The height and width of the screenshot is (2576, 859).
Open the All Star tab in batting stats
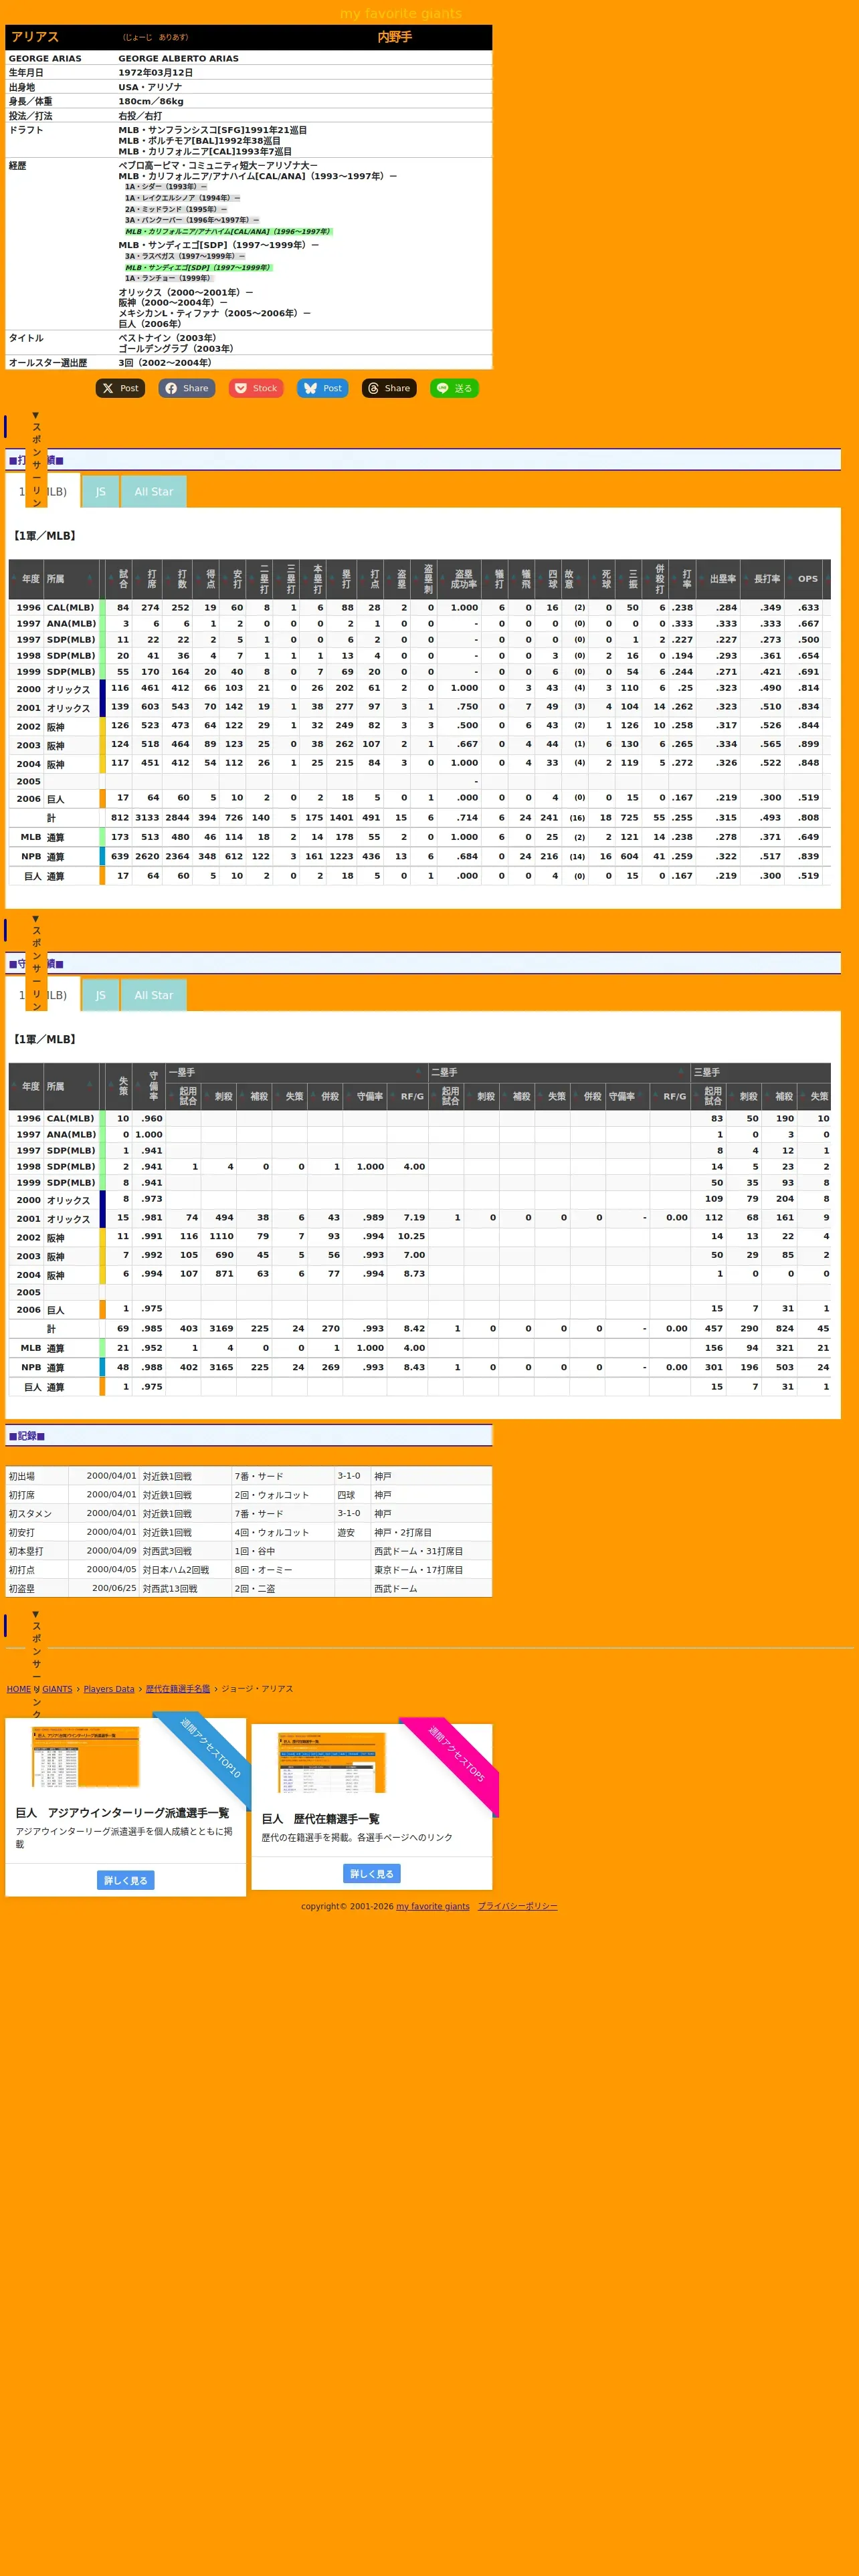[153, 491]
